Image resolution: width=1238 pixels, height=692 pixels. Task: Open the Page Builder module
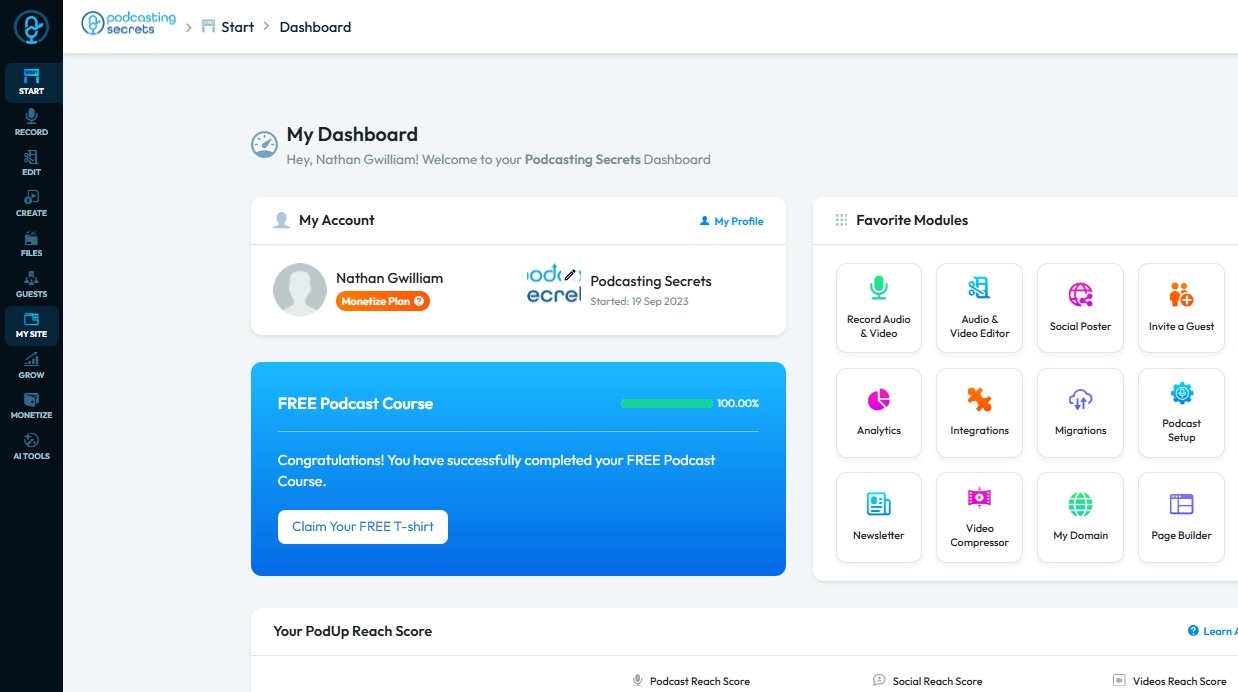click(x=1181, y=517)
